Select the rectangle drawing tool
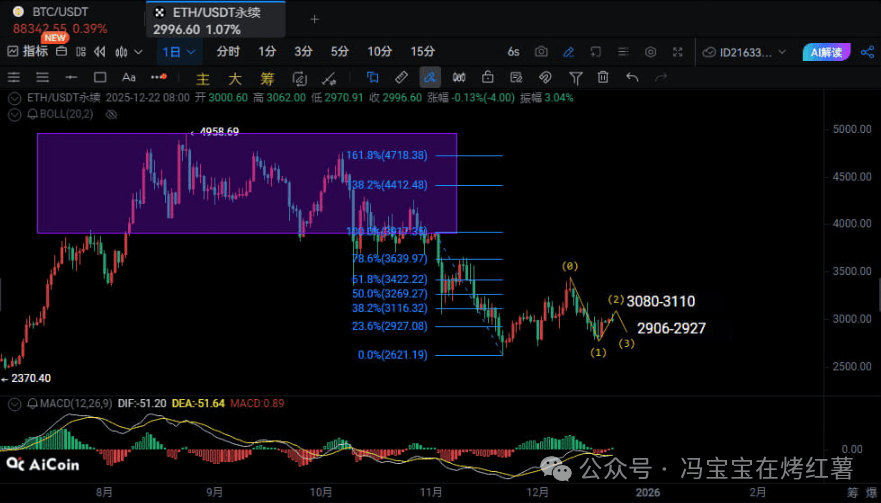Image resolution: width=881 pixels, height=503 pixels. (x=100, y=77)
